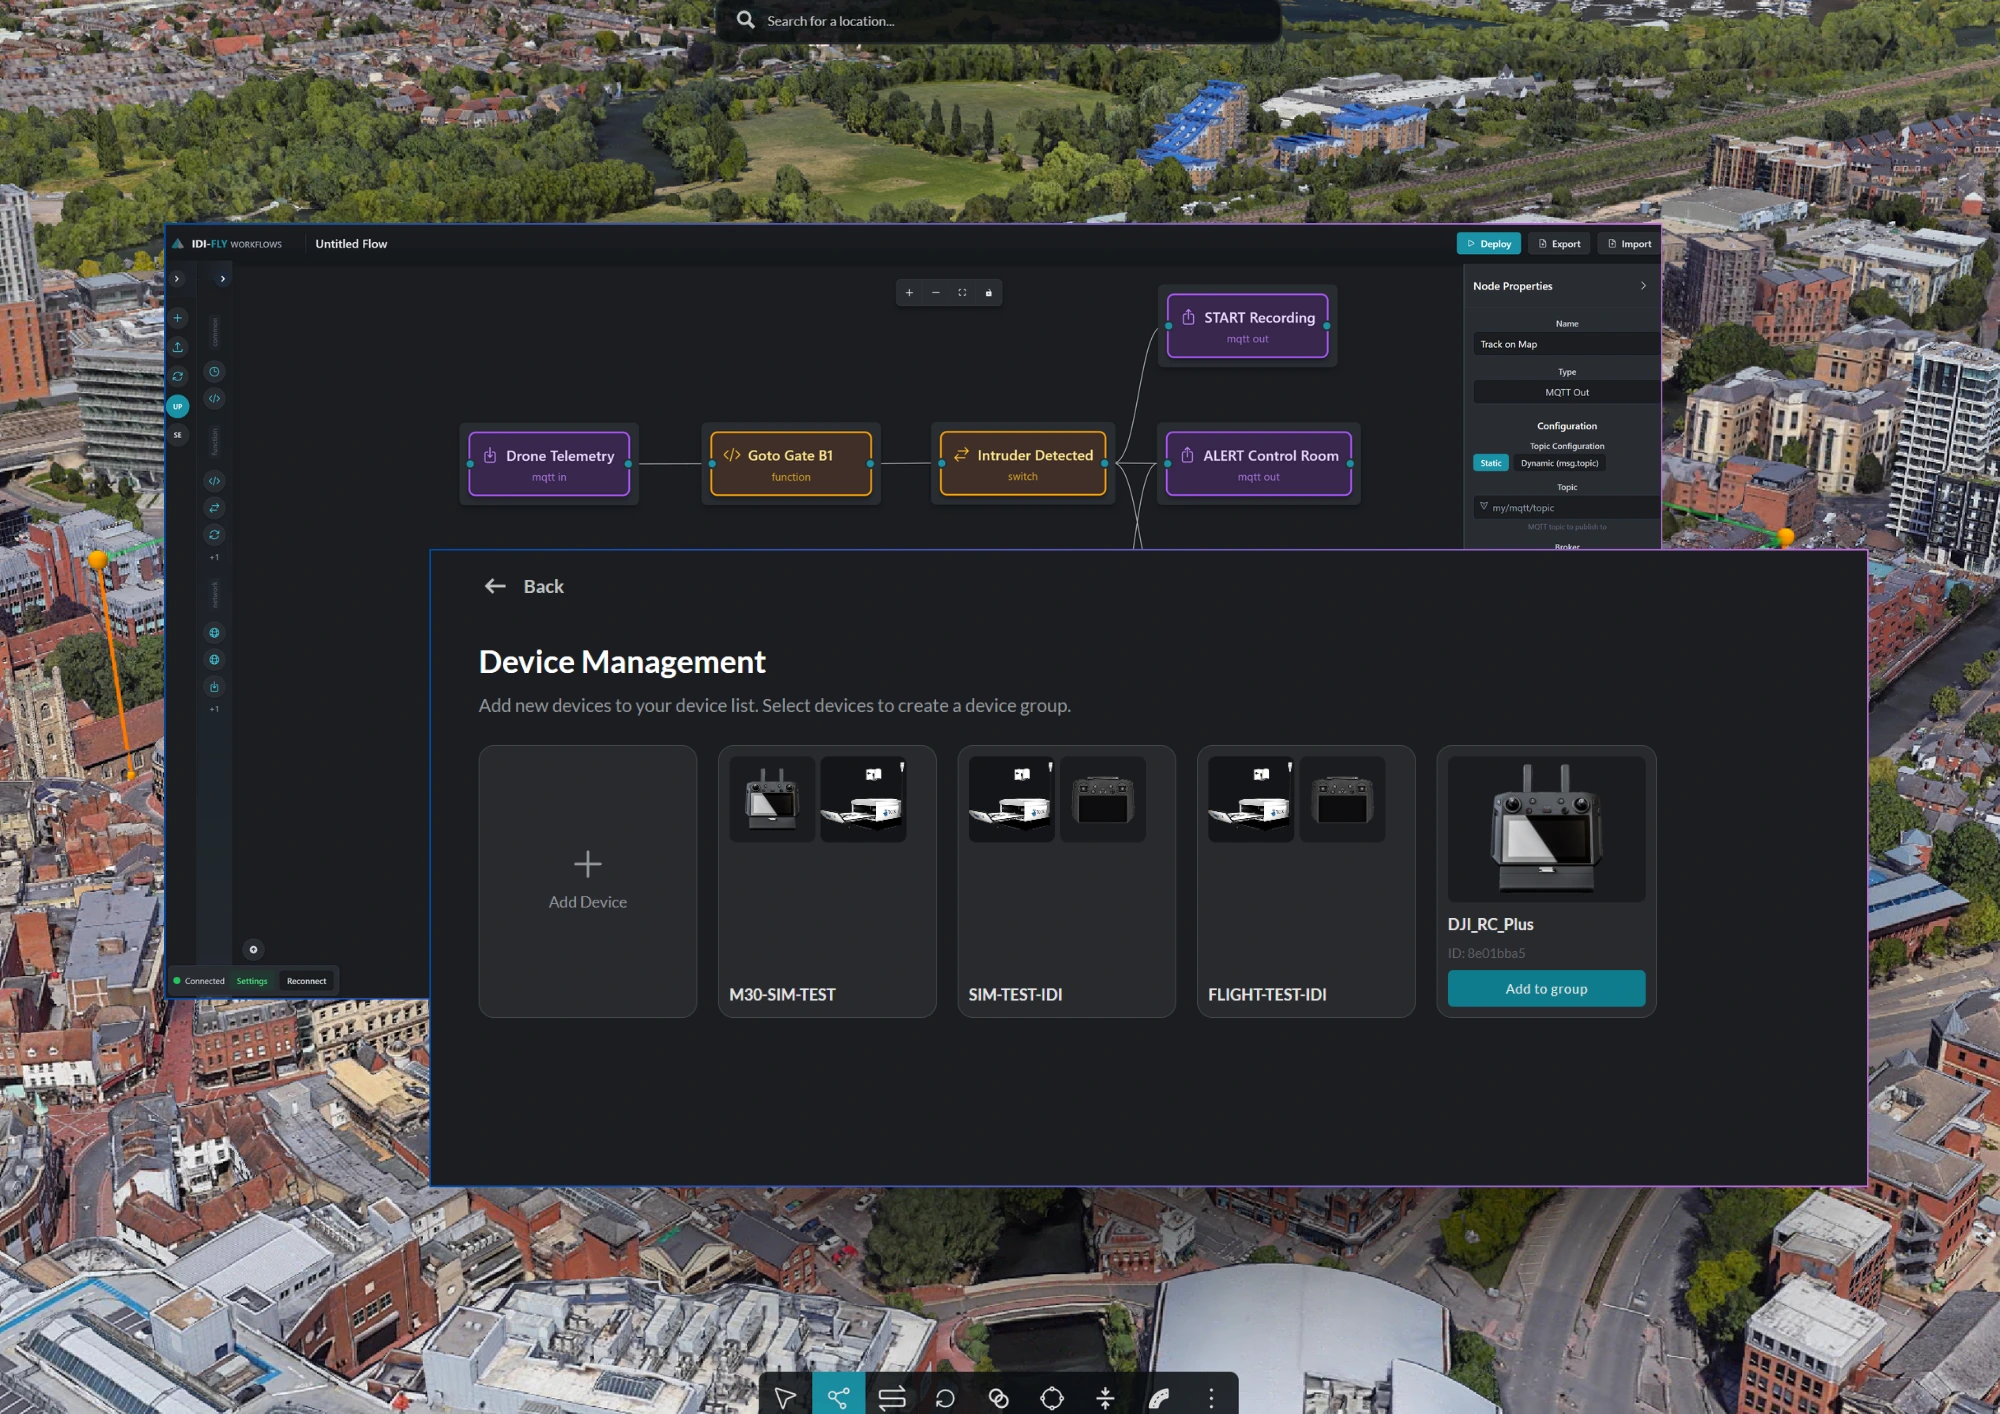Expand the far-left sidebar chevron
Screen dimensions: 2000x1414
177,279
